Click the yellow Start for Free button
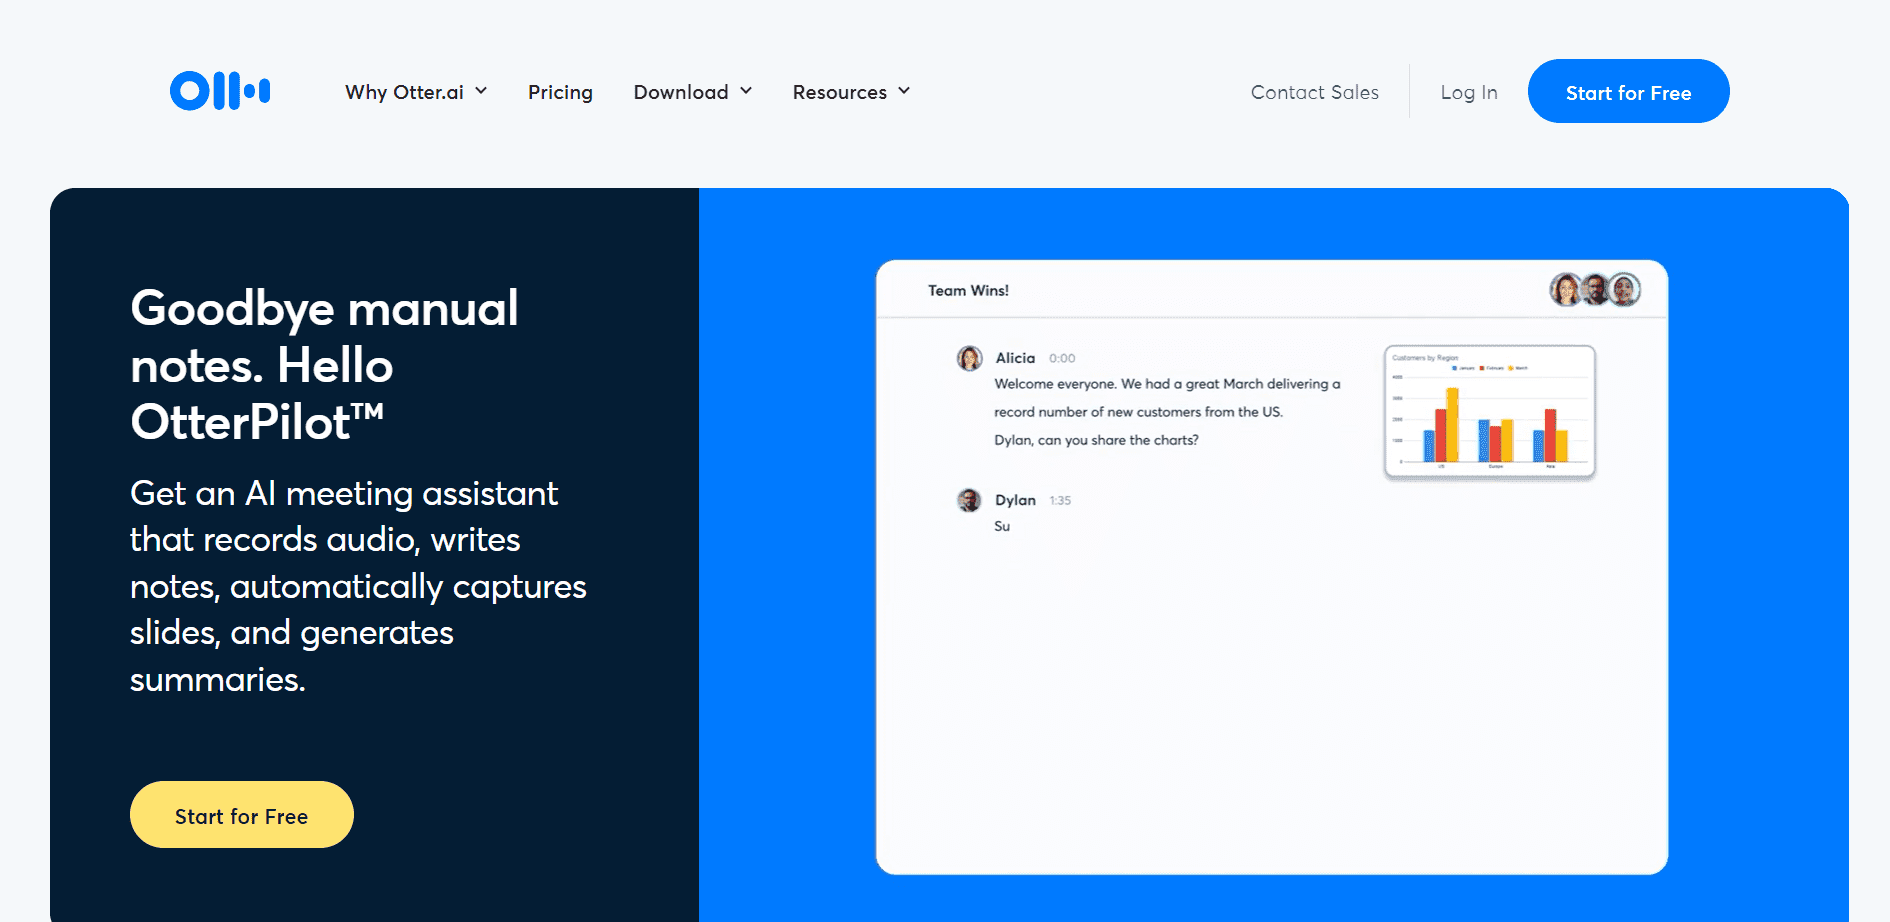The height and width of the screenshot is (922, 1890). pos(241,815)
